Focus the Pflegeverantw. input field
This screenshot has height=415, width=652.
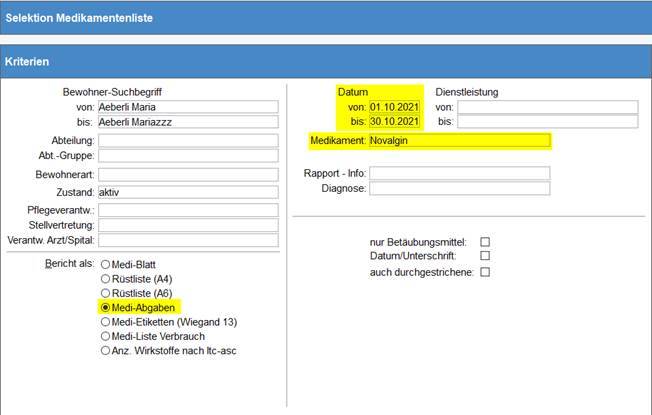pyautogui.click(x=188, y=210)
